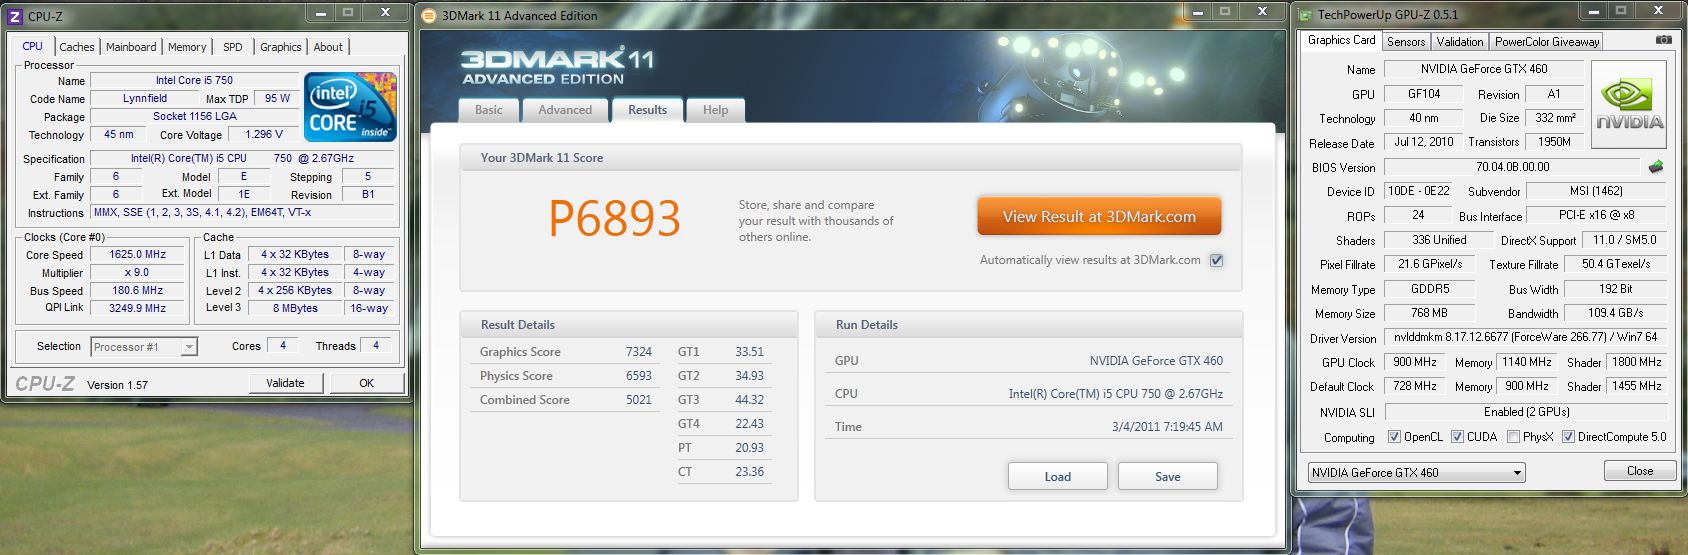Switch to the Mainboard tab in CPU-Z

(131, 47)
